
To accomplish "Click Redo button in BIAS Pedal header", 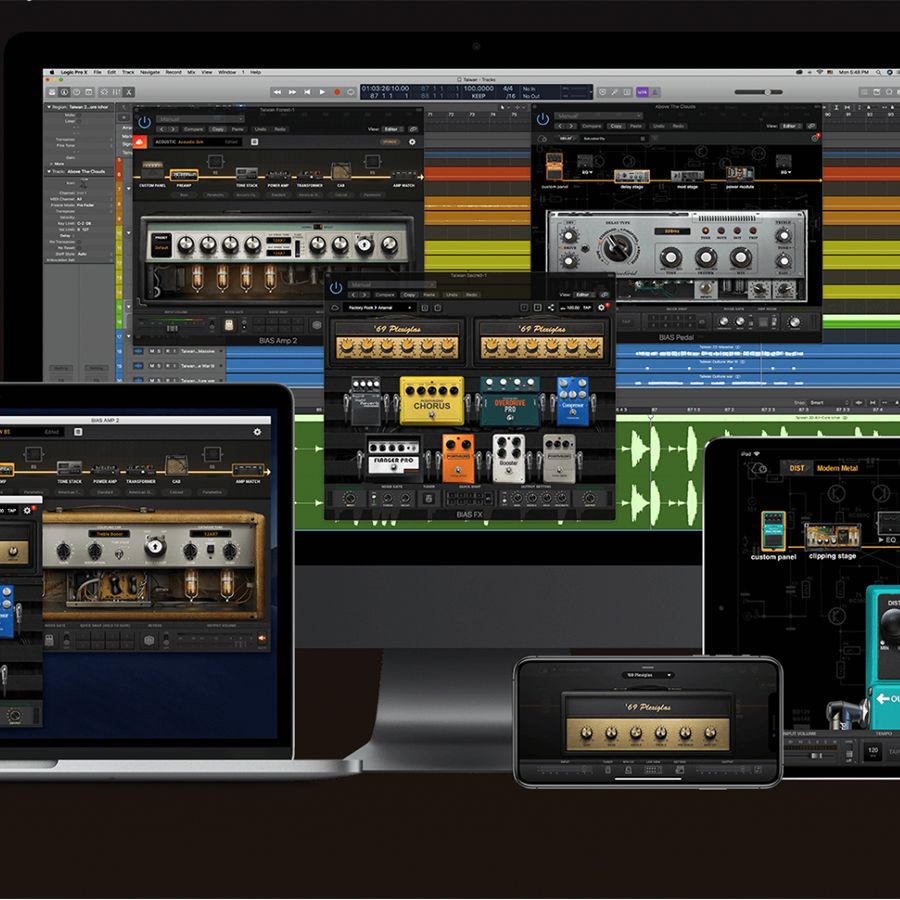I will [x=678, y=126].
